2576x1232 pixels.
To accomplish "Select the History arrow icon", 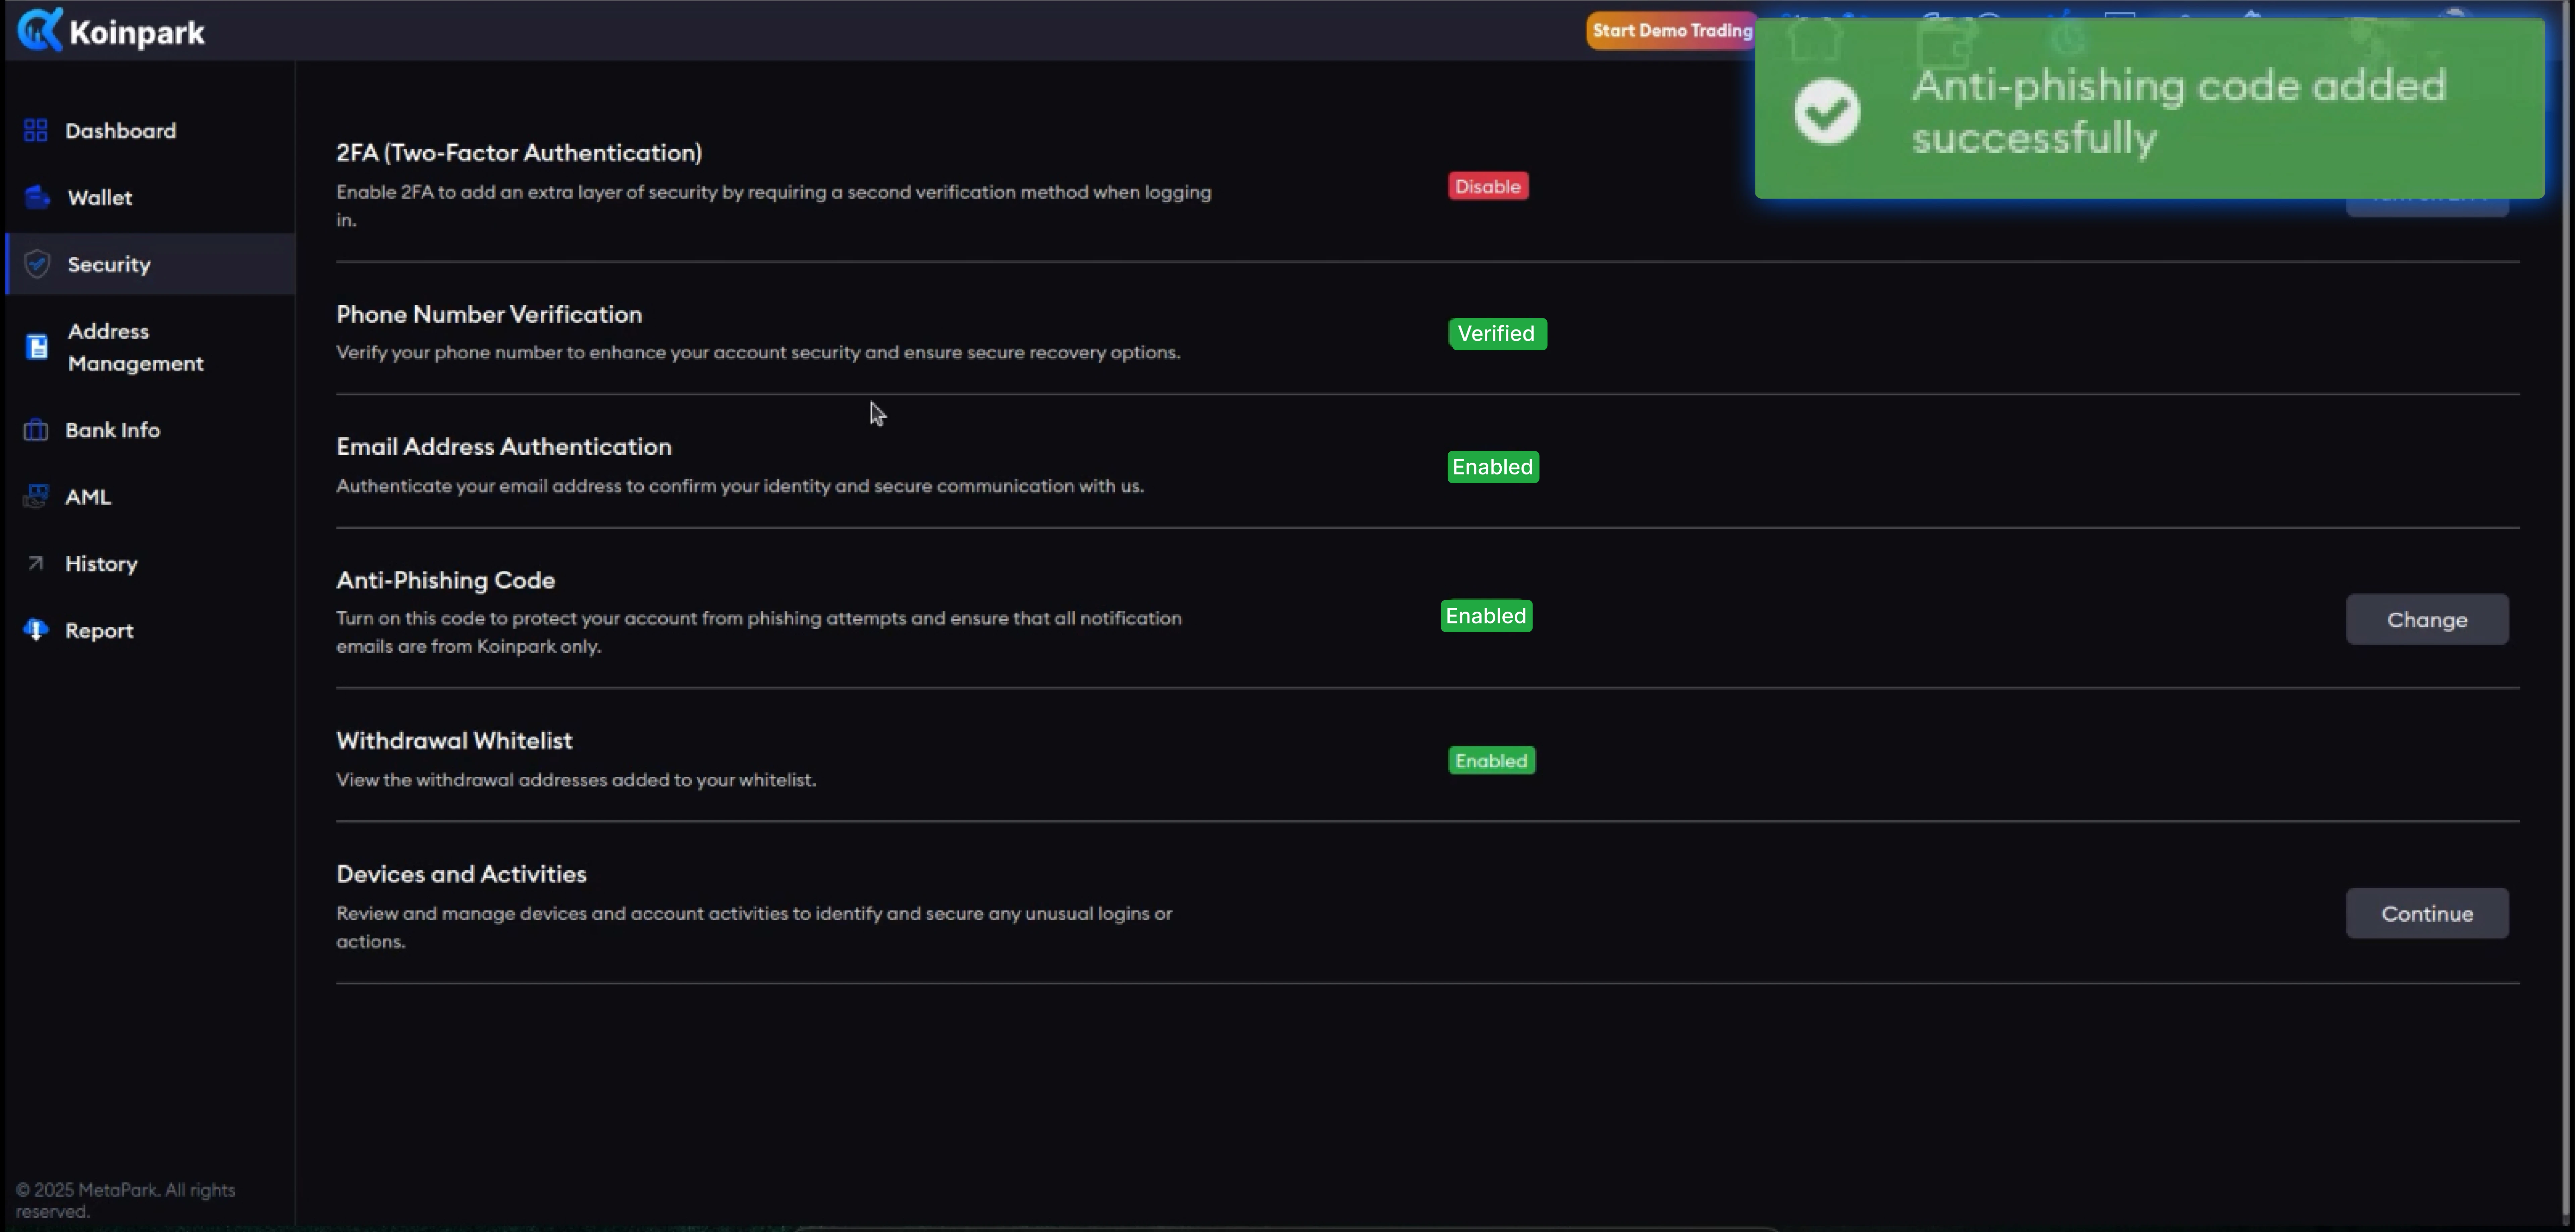I will coord(35,563).
